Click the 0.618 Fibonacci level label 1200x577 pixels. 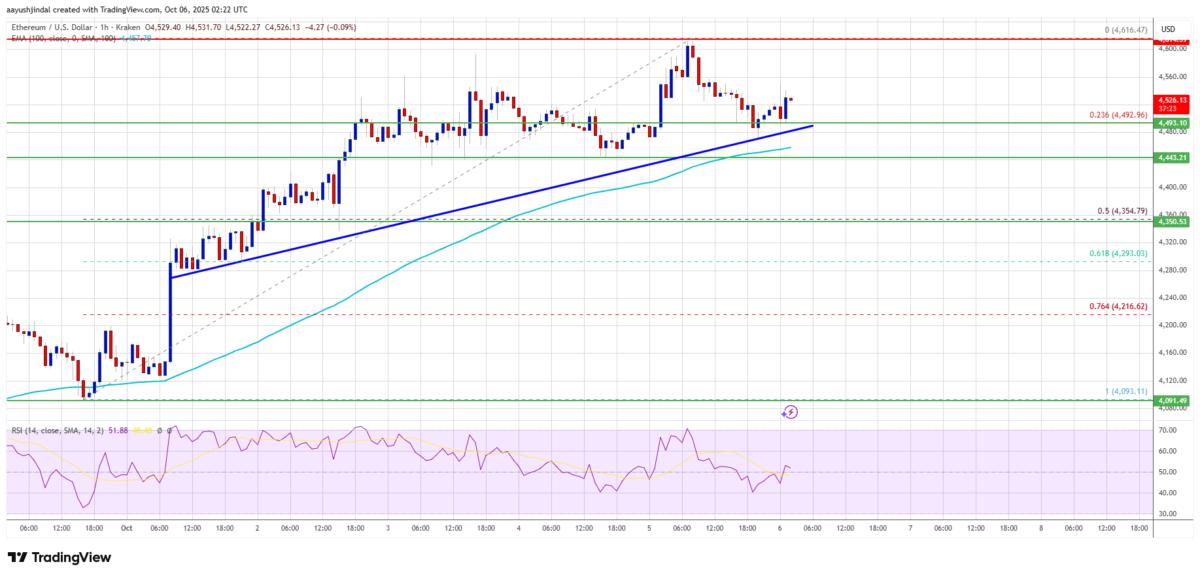tap(1118, 254)
